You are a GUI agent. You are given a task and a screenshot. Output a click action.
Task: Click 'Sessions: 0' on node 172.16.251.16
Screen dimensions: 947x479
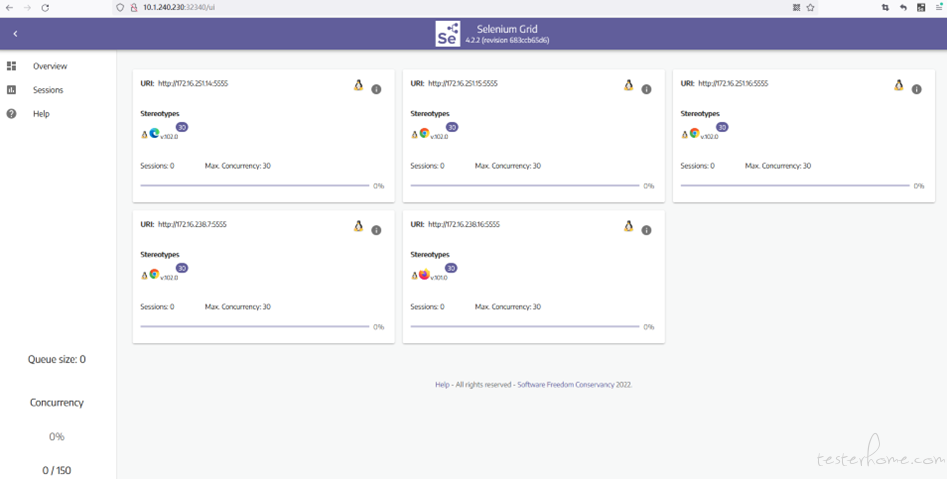698,166
